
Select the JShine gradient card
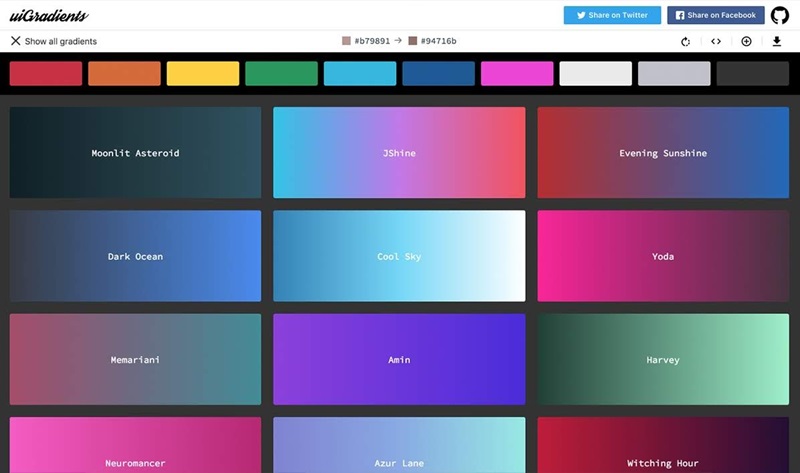(x=399, y=153)
